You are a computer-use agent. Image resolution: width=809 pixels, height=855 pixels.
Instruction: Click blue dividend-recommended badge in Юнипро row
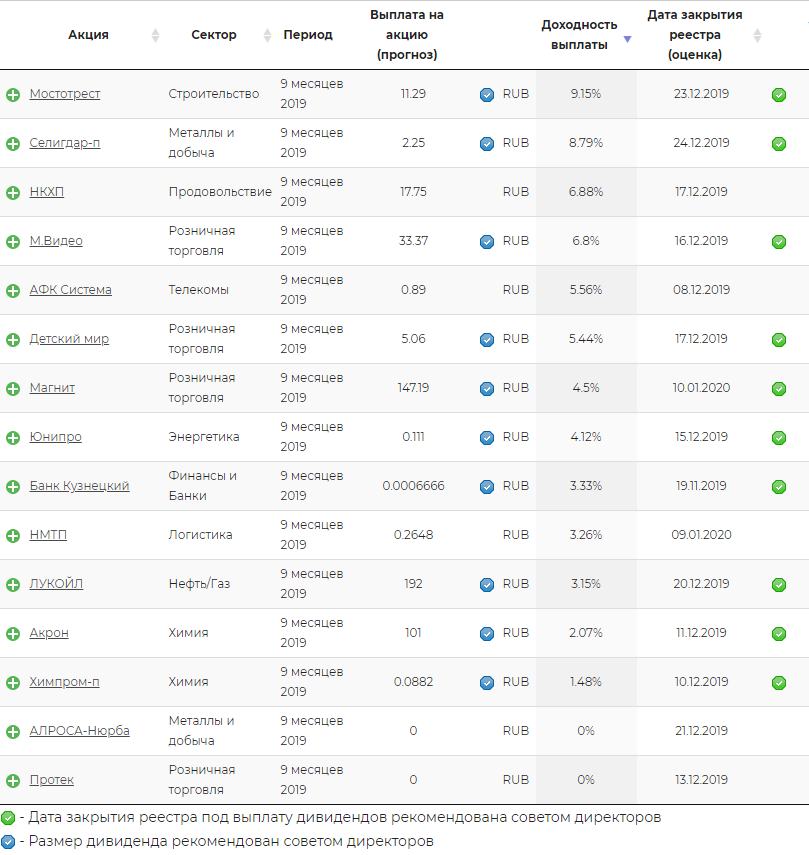click(x=487, y=438)
